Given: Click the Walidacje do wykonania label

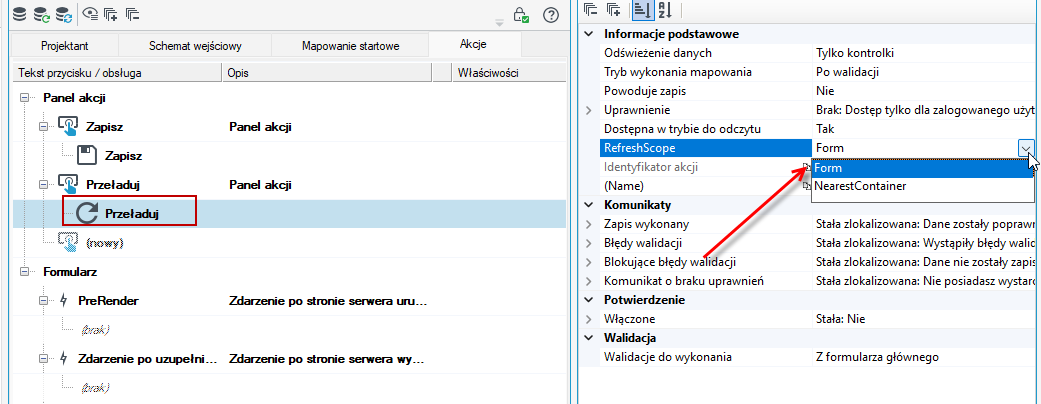Looking at the screenshot, I should (668, 357).
